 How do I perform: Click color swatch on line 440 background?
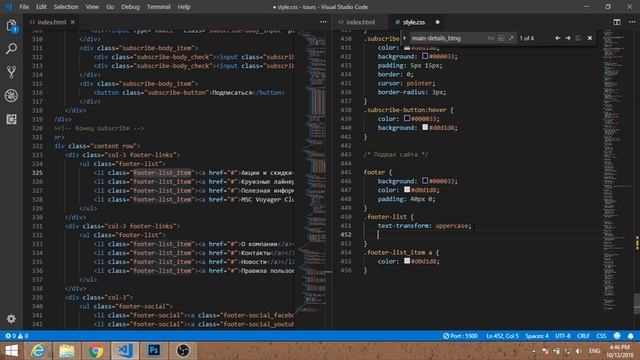click(x=425, y=127)
